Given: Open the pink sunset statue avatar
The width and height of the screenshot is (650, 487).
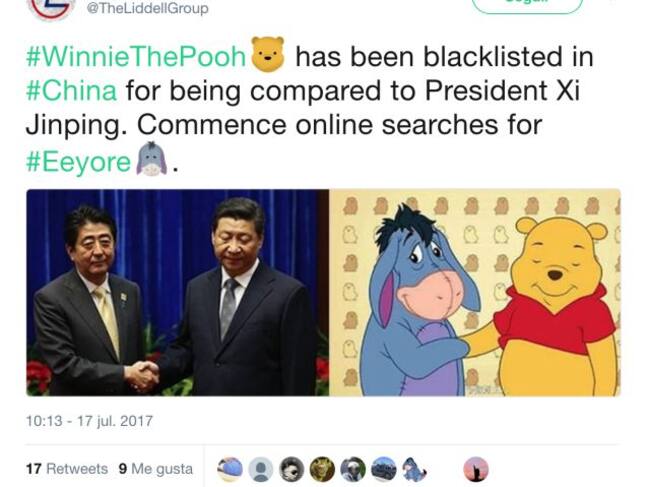Looking at the screenshot, I should pyautogui.click(x=476, y=469).
